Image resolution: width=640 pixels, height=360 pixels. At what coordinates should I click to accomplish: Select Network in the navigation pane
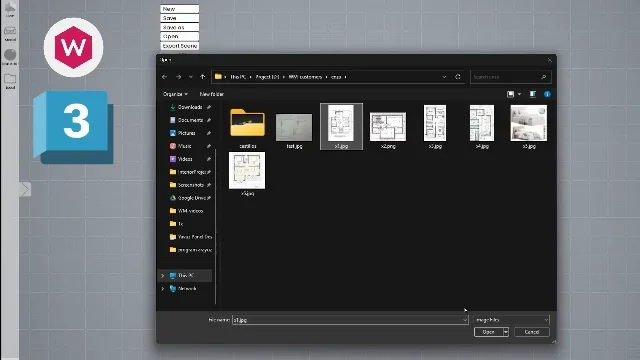187,289
